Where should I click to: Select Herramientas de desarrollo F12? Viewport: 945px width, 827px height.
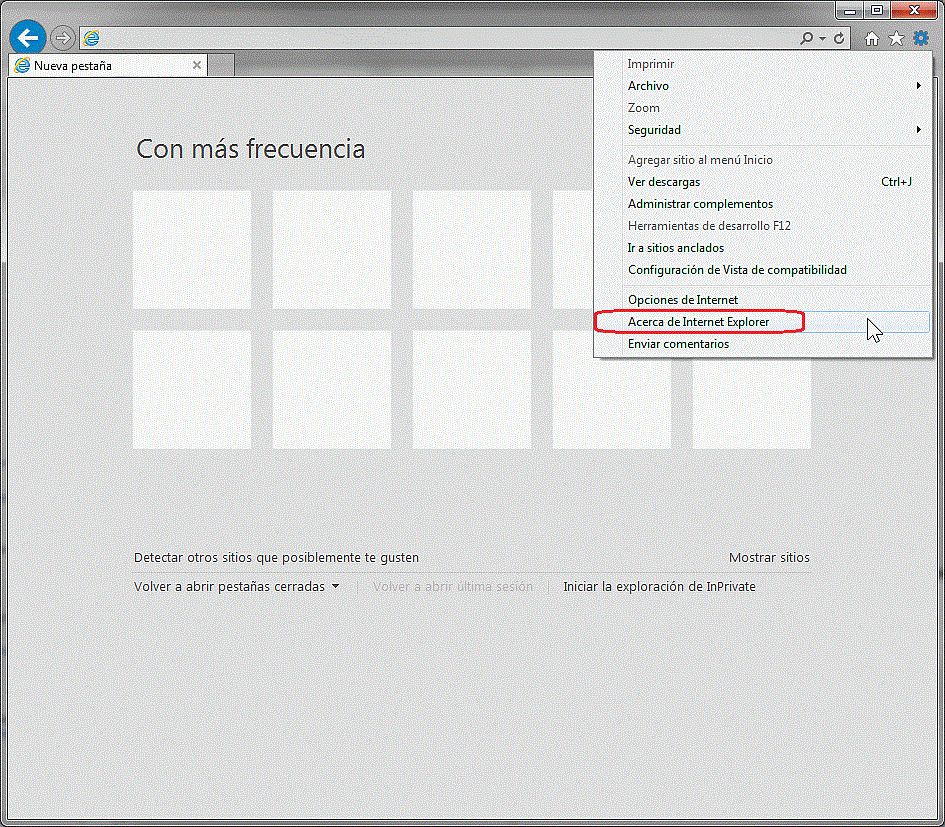(763, 225)
